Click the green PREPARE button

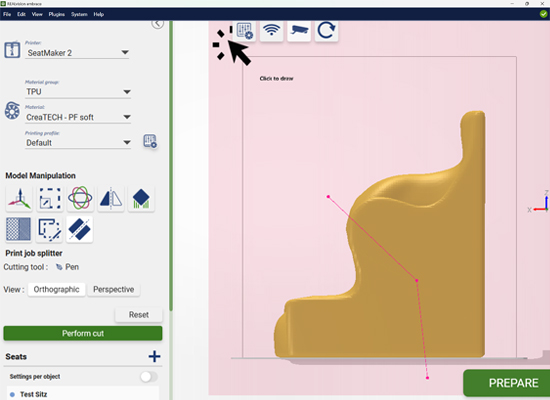507,383
